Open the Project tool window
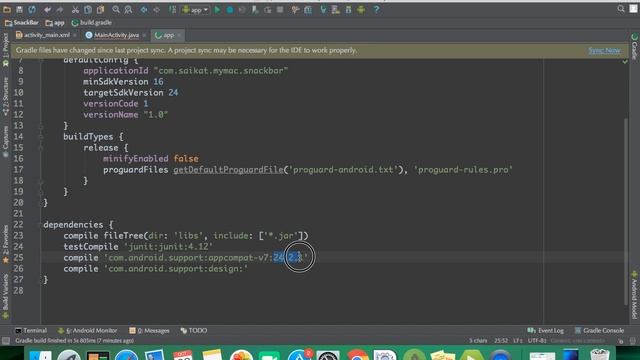The width and height of the screenshot is (640, 360). click(x=5, y=49)
